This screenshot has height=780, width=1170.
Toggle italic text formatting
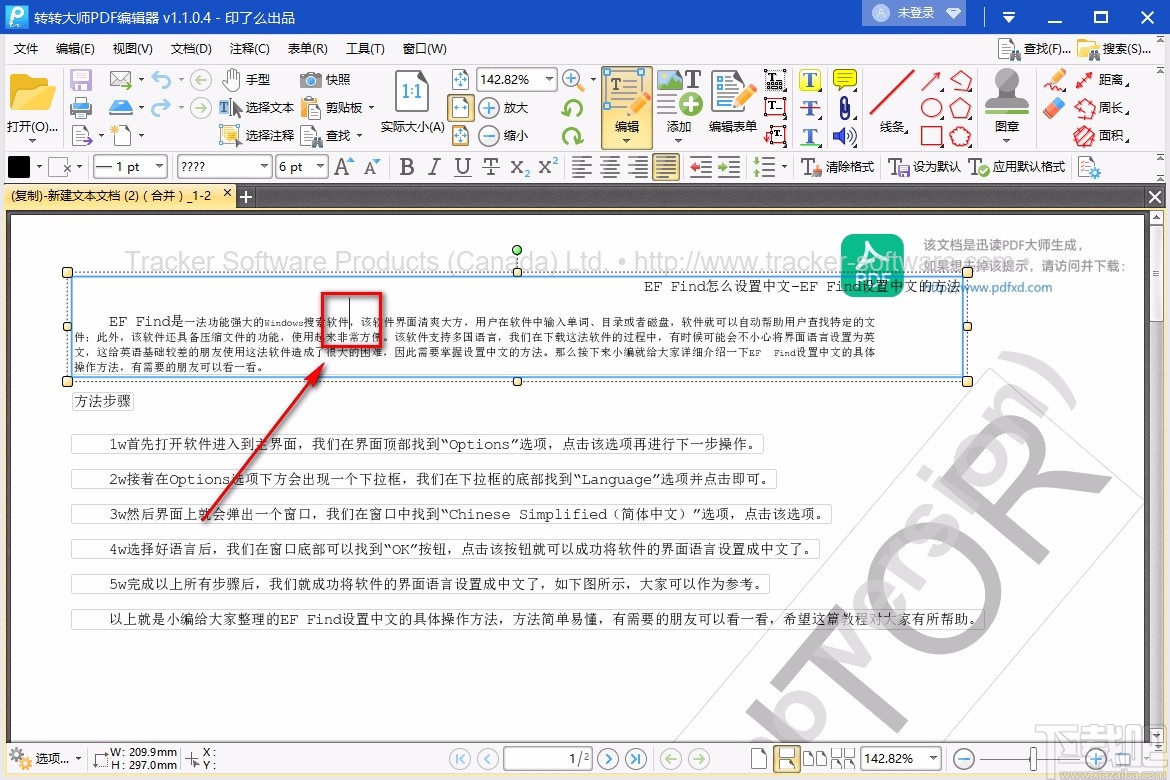pyautogui.click(x=433, y=167)
